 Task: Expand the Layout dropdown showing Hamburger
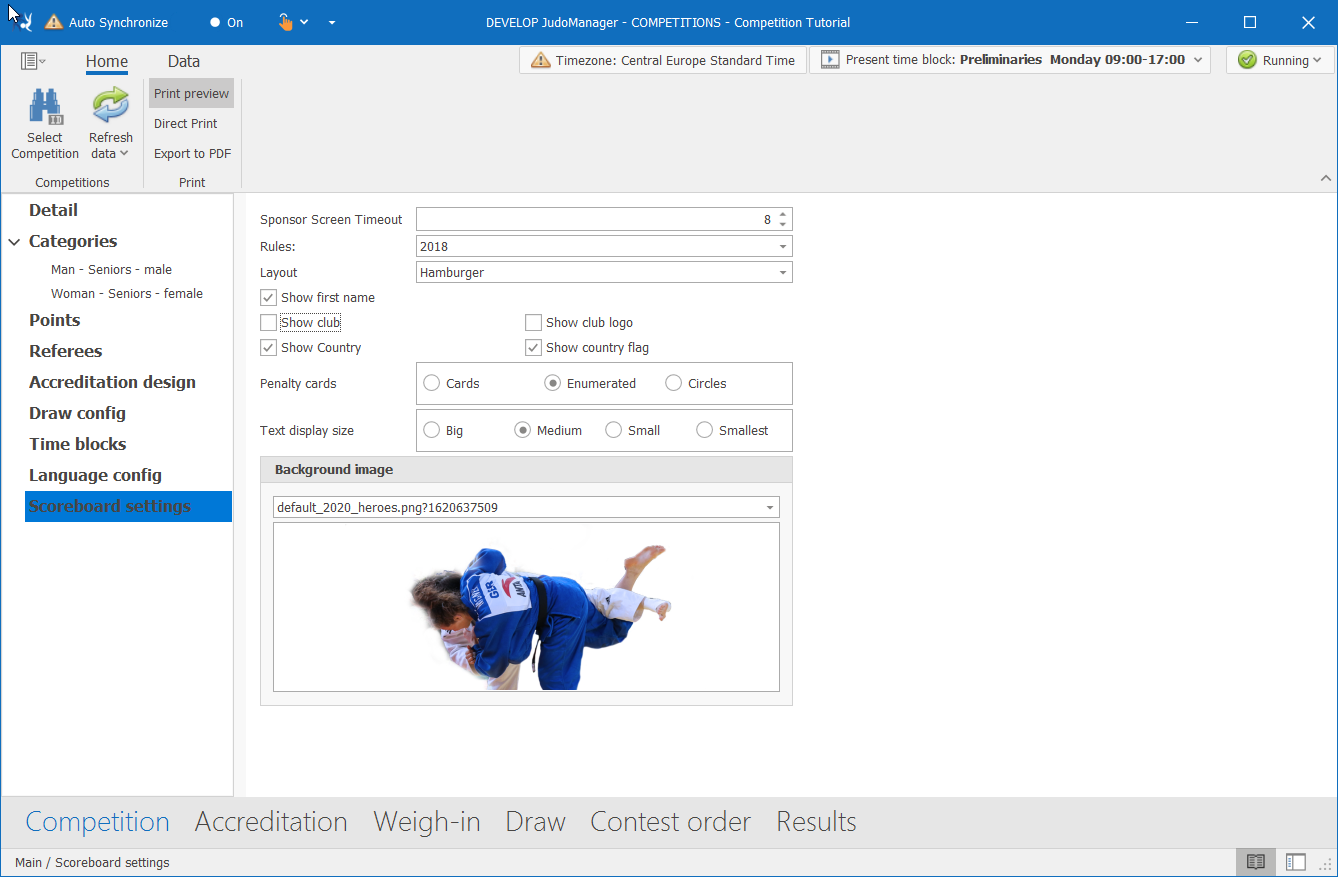pyautogui.click(x=782, y=272)
